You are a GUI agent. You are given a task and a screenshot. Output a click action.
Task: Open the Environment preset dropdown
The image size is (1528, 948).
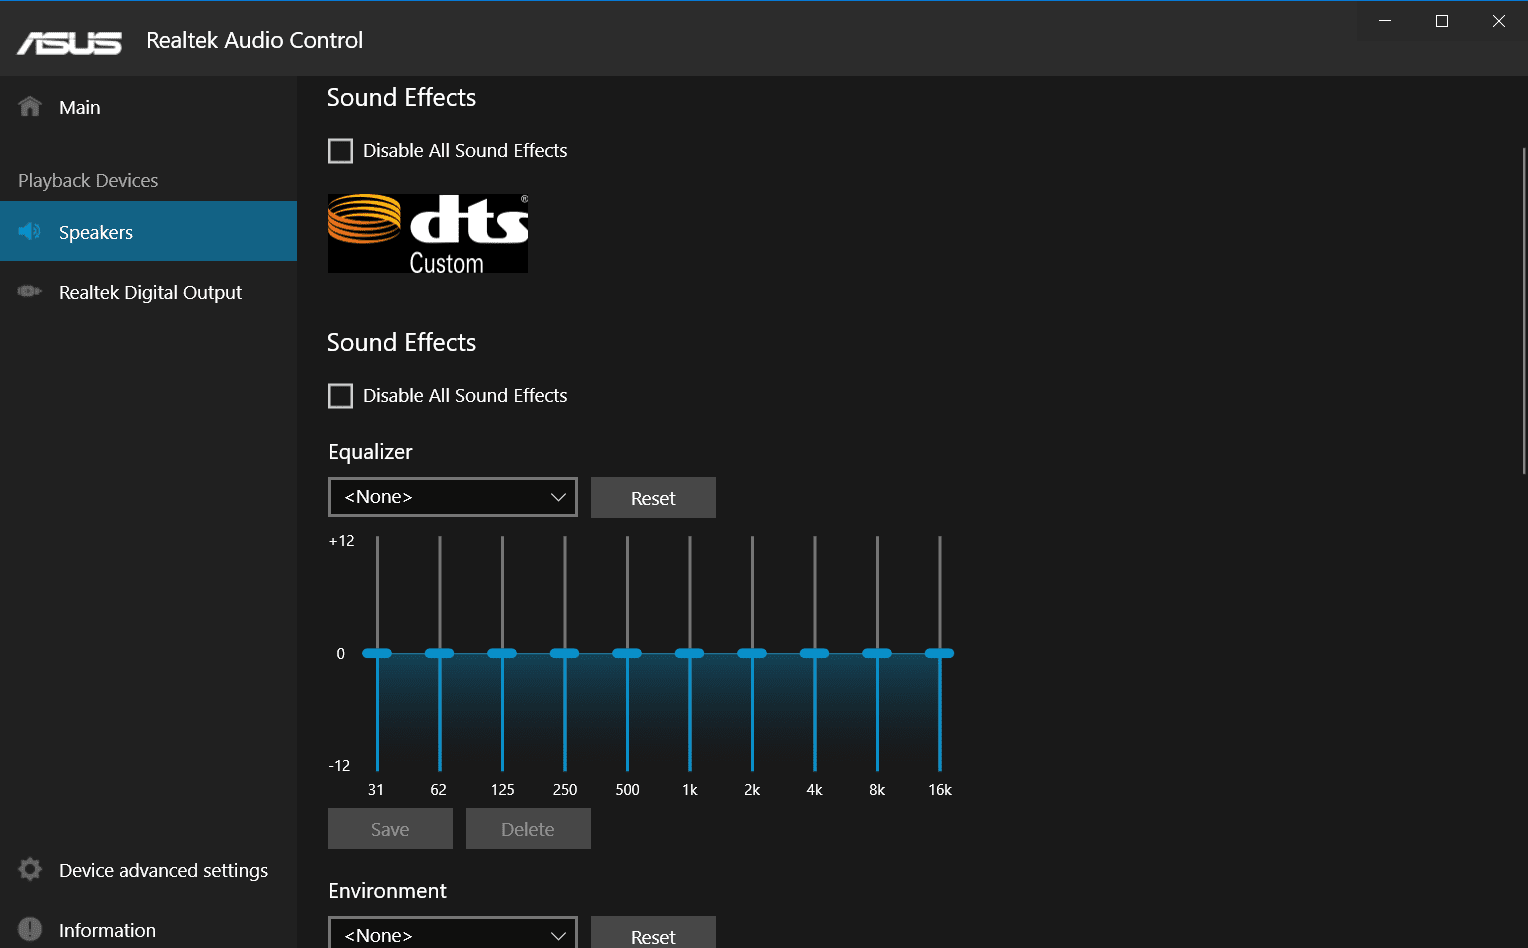click(x=453, y=933)
